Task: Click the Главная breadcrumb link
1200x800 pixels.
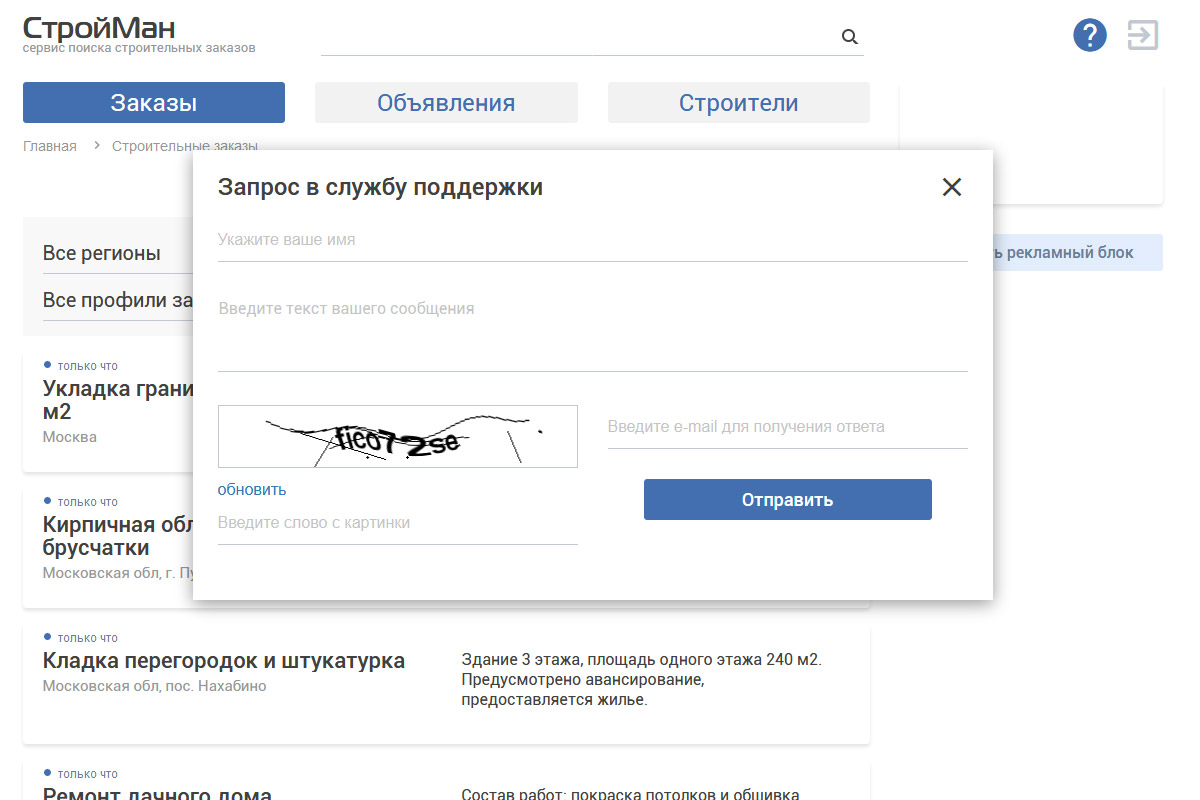Action: click(x=50, y=146)
